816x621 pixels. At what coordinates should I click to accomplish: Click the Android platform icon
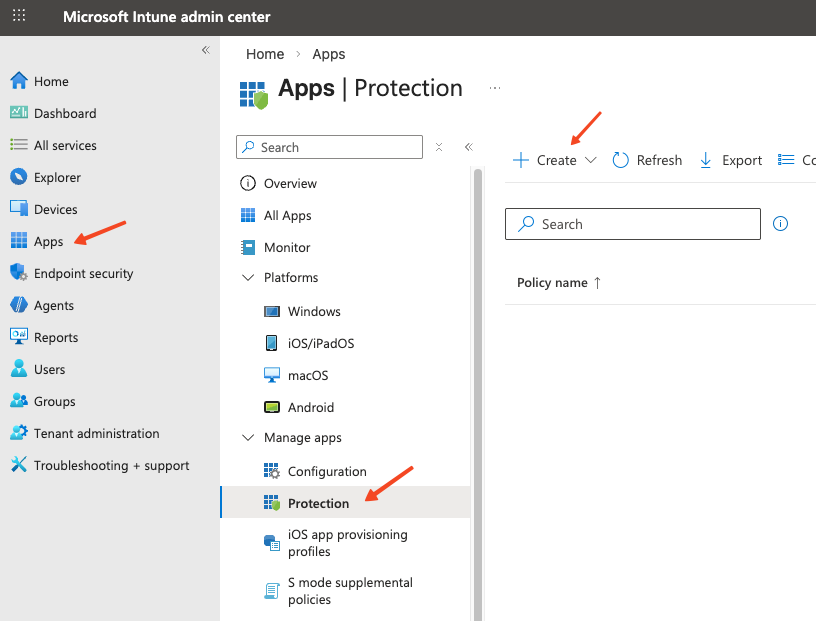tap(272, 407)
